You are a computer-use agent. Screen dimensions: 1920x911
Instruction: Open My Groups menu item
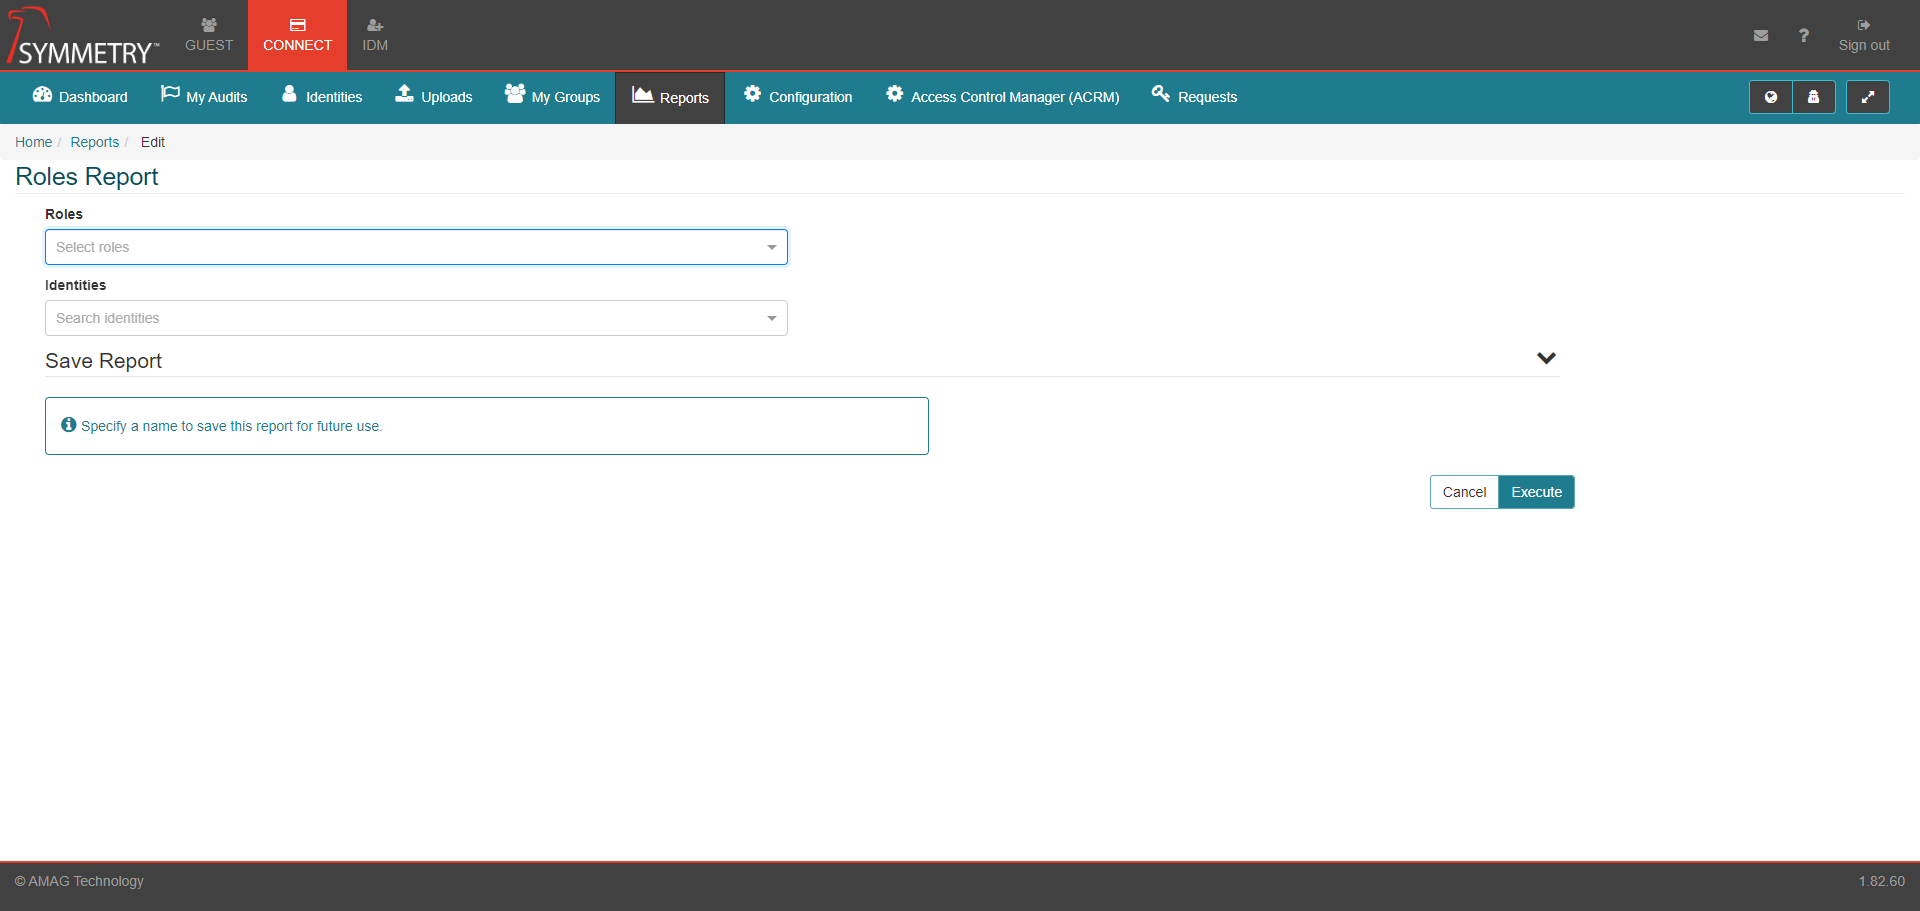point(552,97)
